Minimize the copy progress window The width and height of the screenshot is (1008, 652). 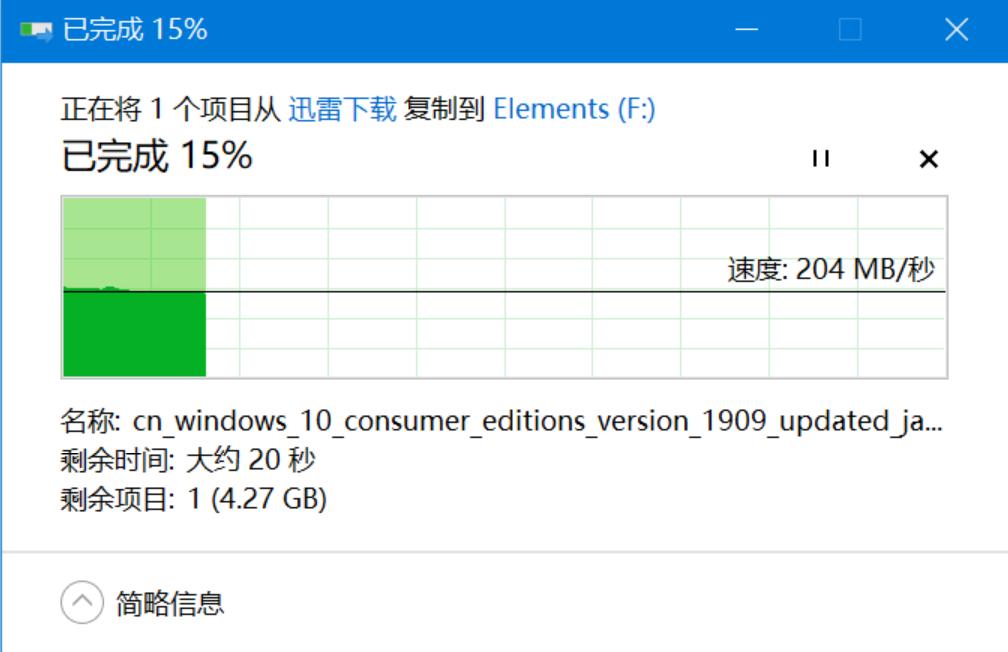[746, 30]
